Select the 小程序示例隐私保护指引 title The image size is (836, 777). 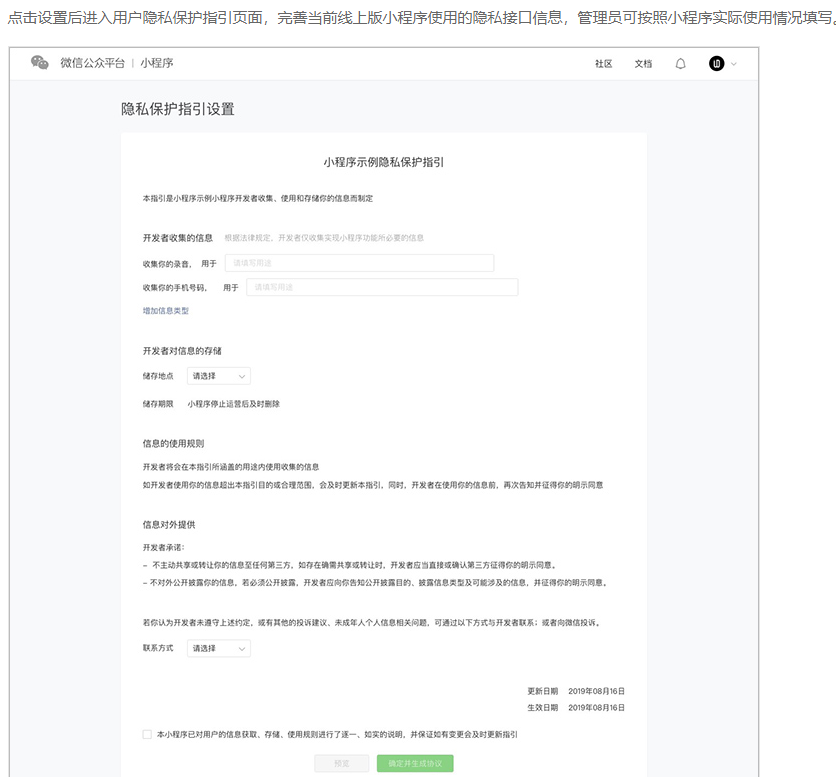383,162
